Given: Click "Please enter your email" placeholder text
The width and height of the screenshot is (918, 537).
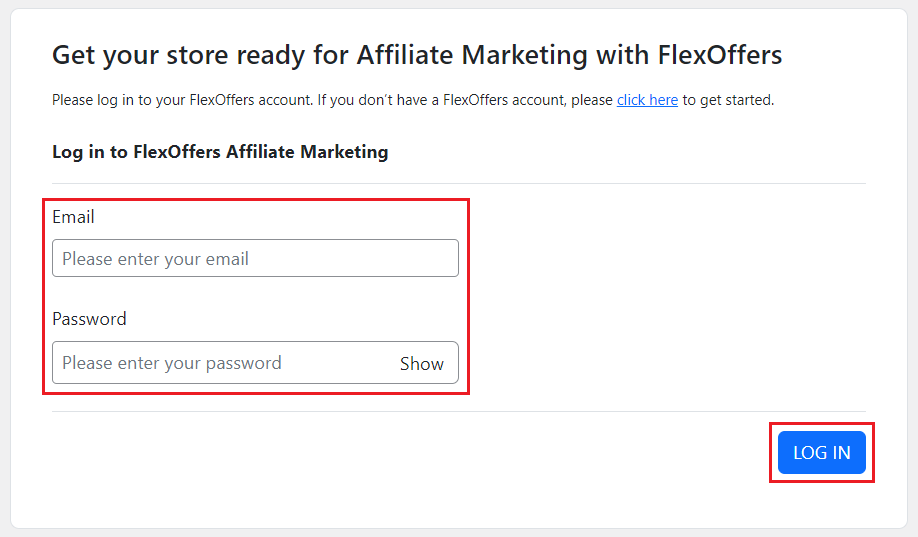Looking at the screenshot, I should pyautogui.click(x=155, y=259).
